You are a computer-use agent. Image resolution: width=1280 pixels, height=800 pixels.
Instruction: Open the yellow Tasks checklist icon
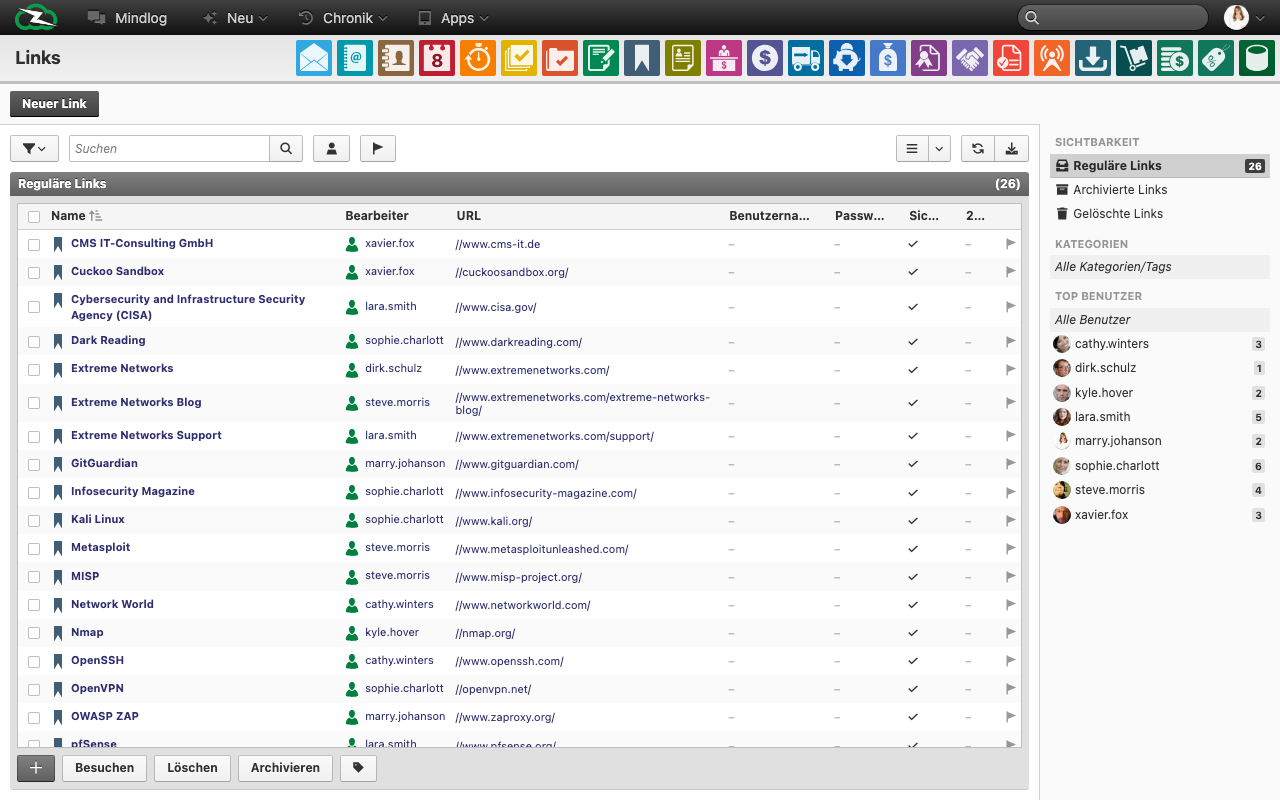point(519,58)
